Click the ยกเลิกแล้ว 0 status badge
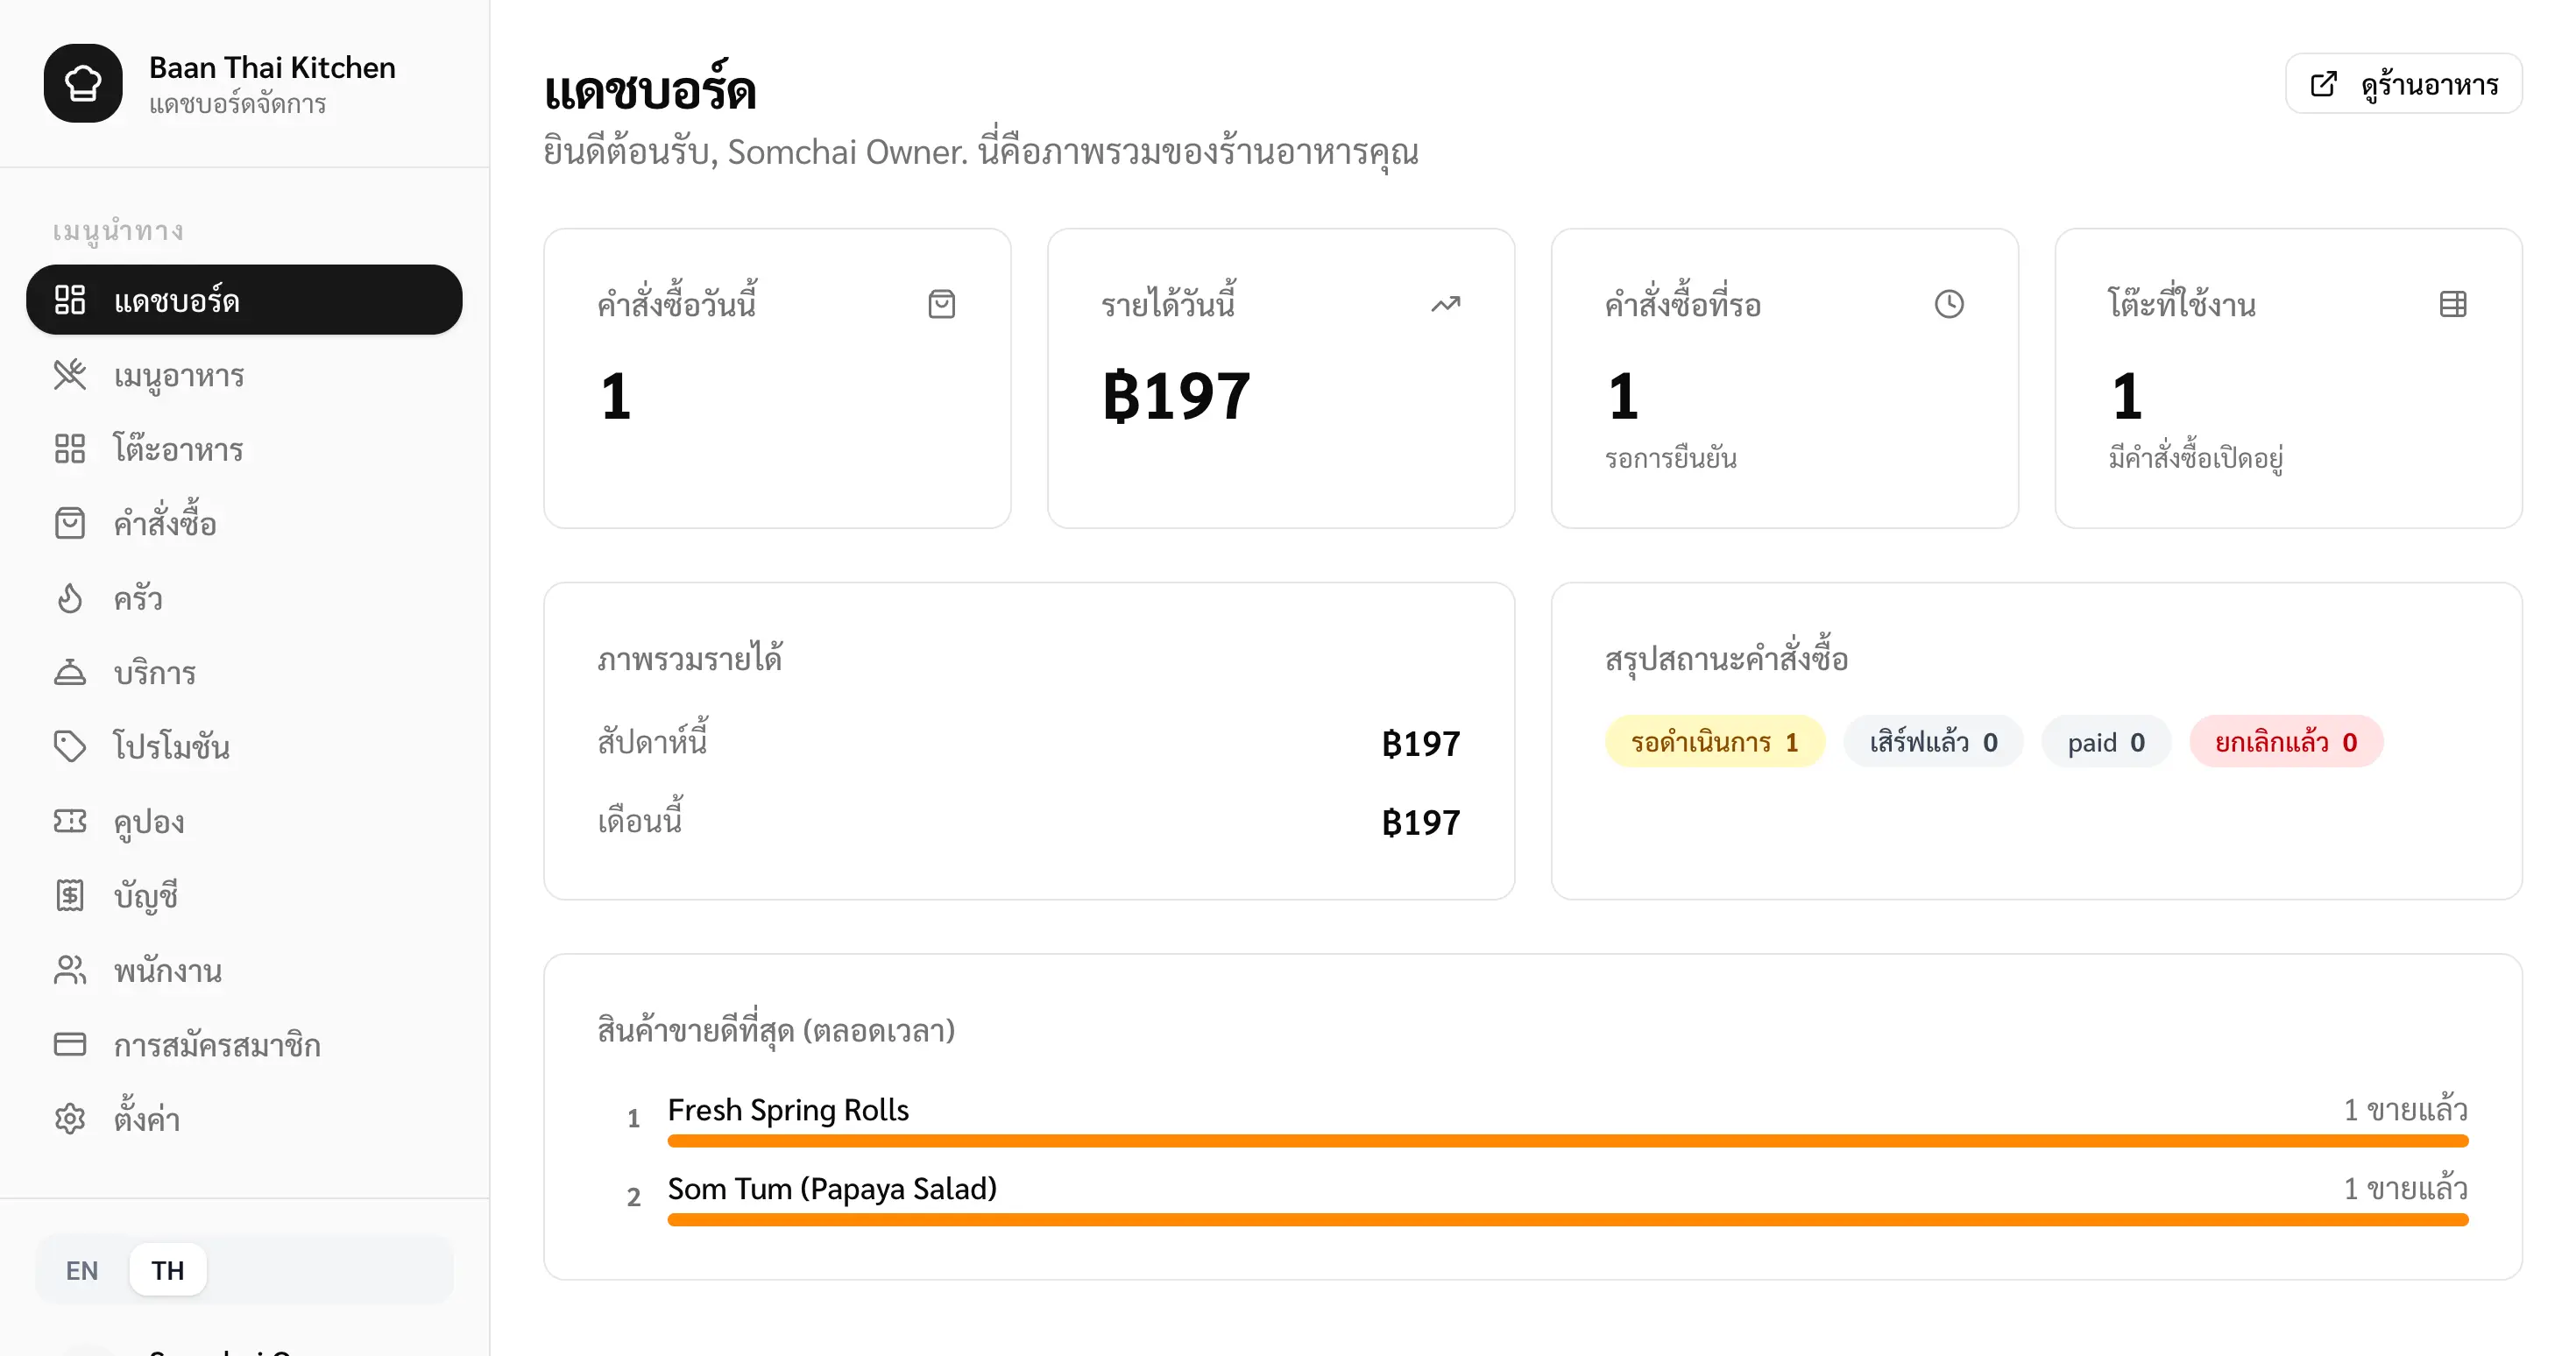Image resolution: width=2576 pixels, height=1356 pixels. 2286,742
